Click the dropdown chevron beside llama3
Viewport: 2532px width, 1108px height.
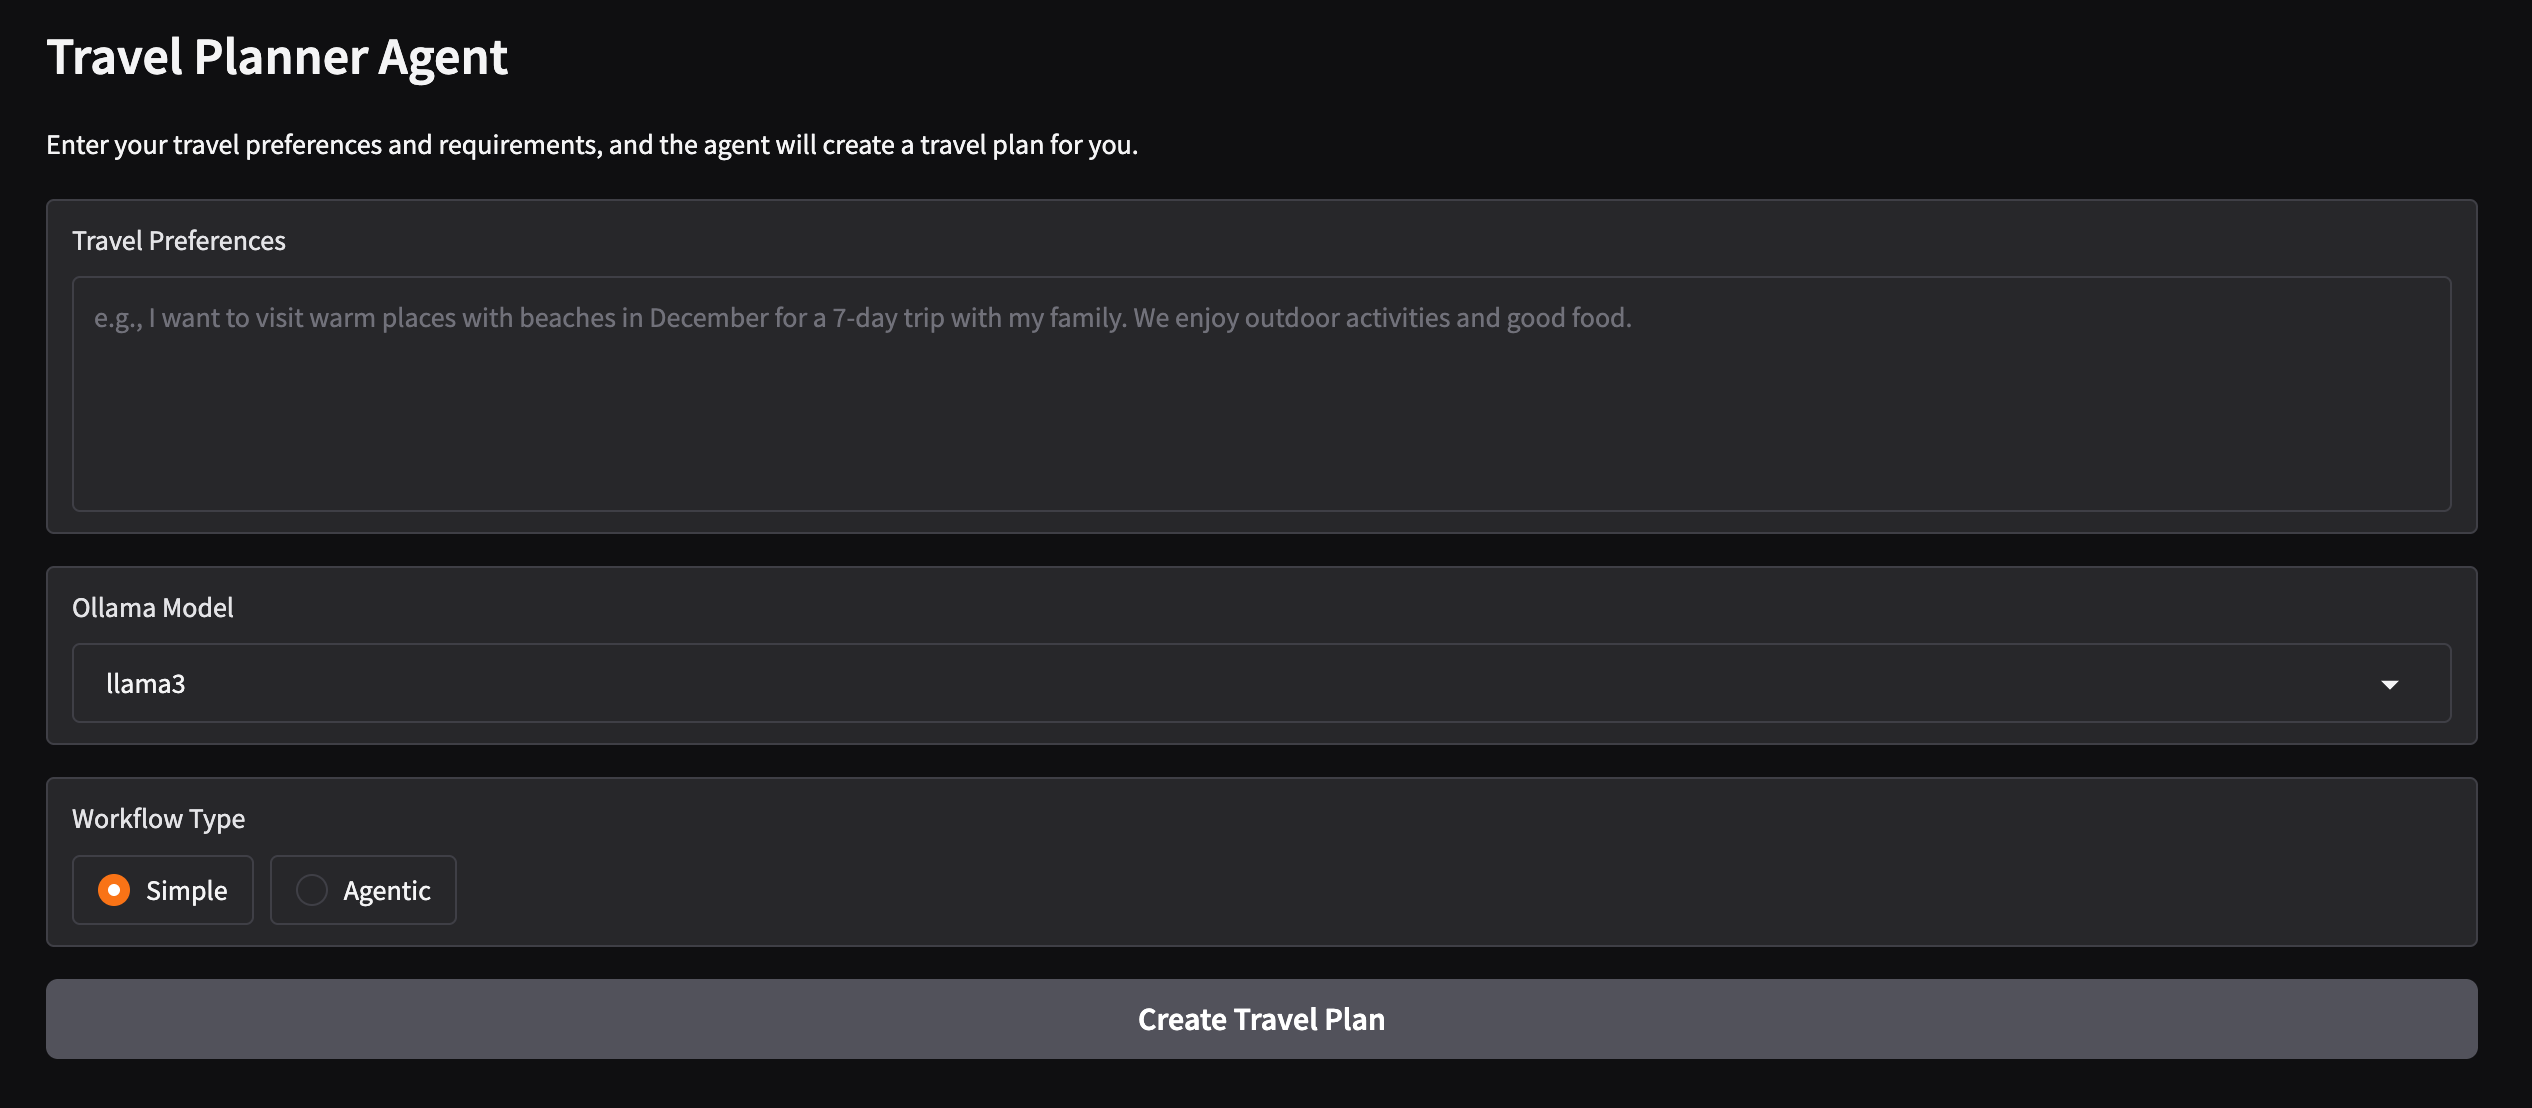click(x=2390, y=685)
